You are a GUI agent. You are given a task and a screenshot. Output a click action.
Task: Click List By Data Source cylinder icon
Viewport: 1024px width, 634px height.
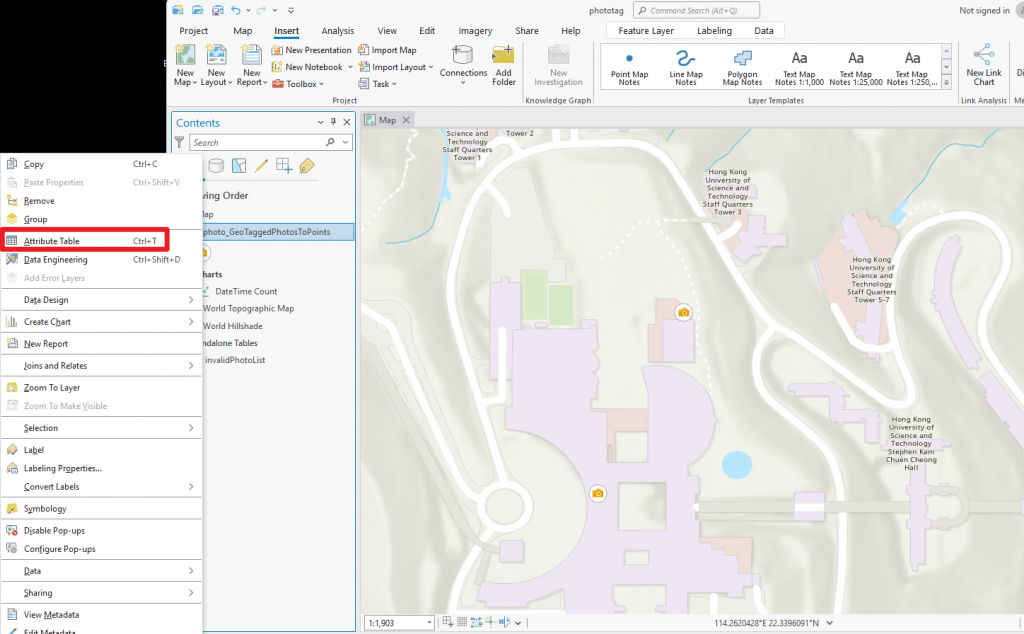[x=216, y=166]
